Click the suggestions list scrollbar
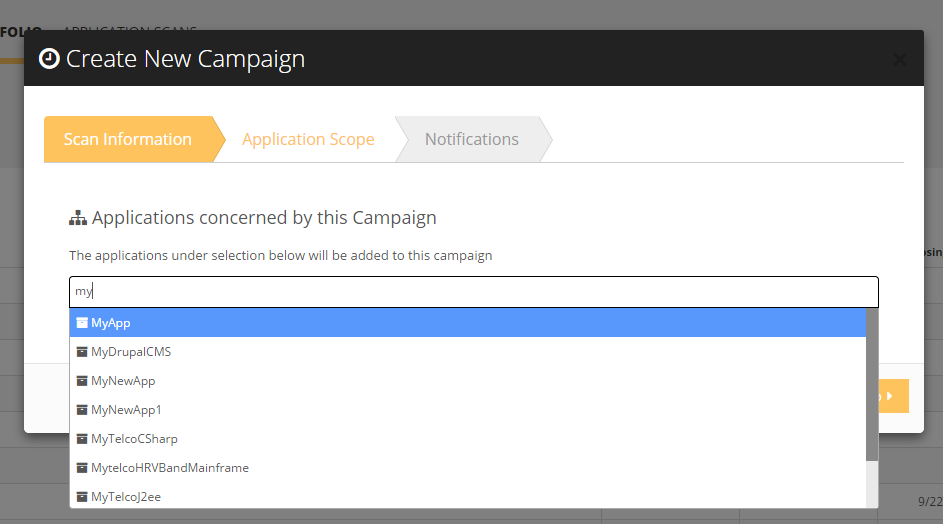 [872, 385]
